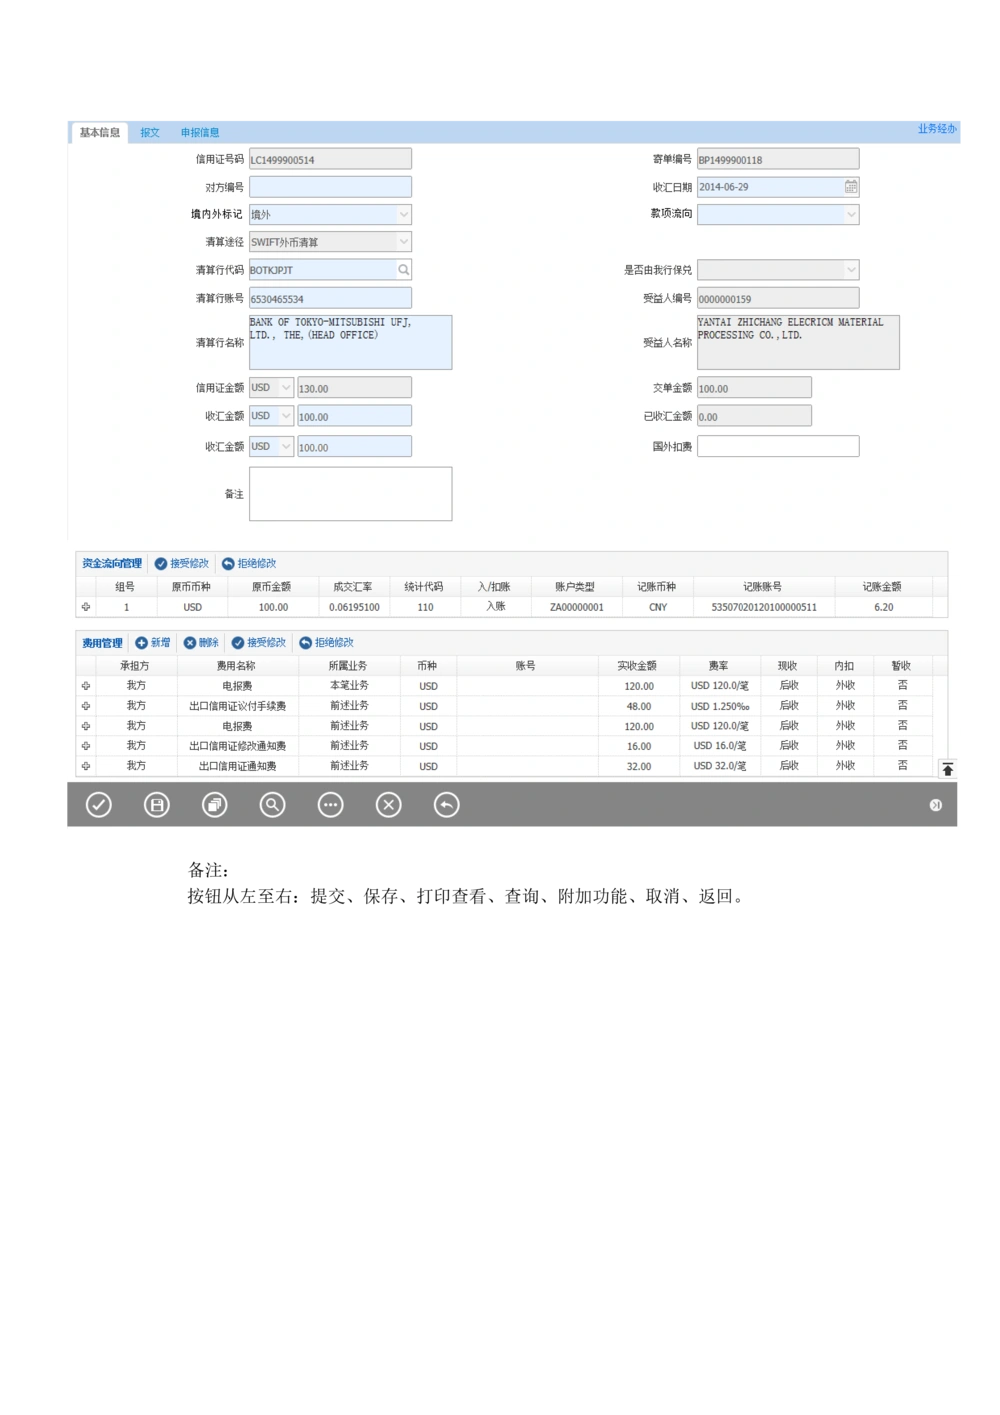The image size is (1000, 1415).
Task: Click the scroll-to-top arrow beside the fee table
Action: tap(947, 766)
